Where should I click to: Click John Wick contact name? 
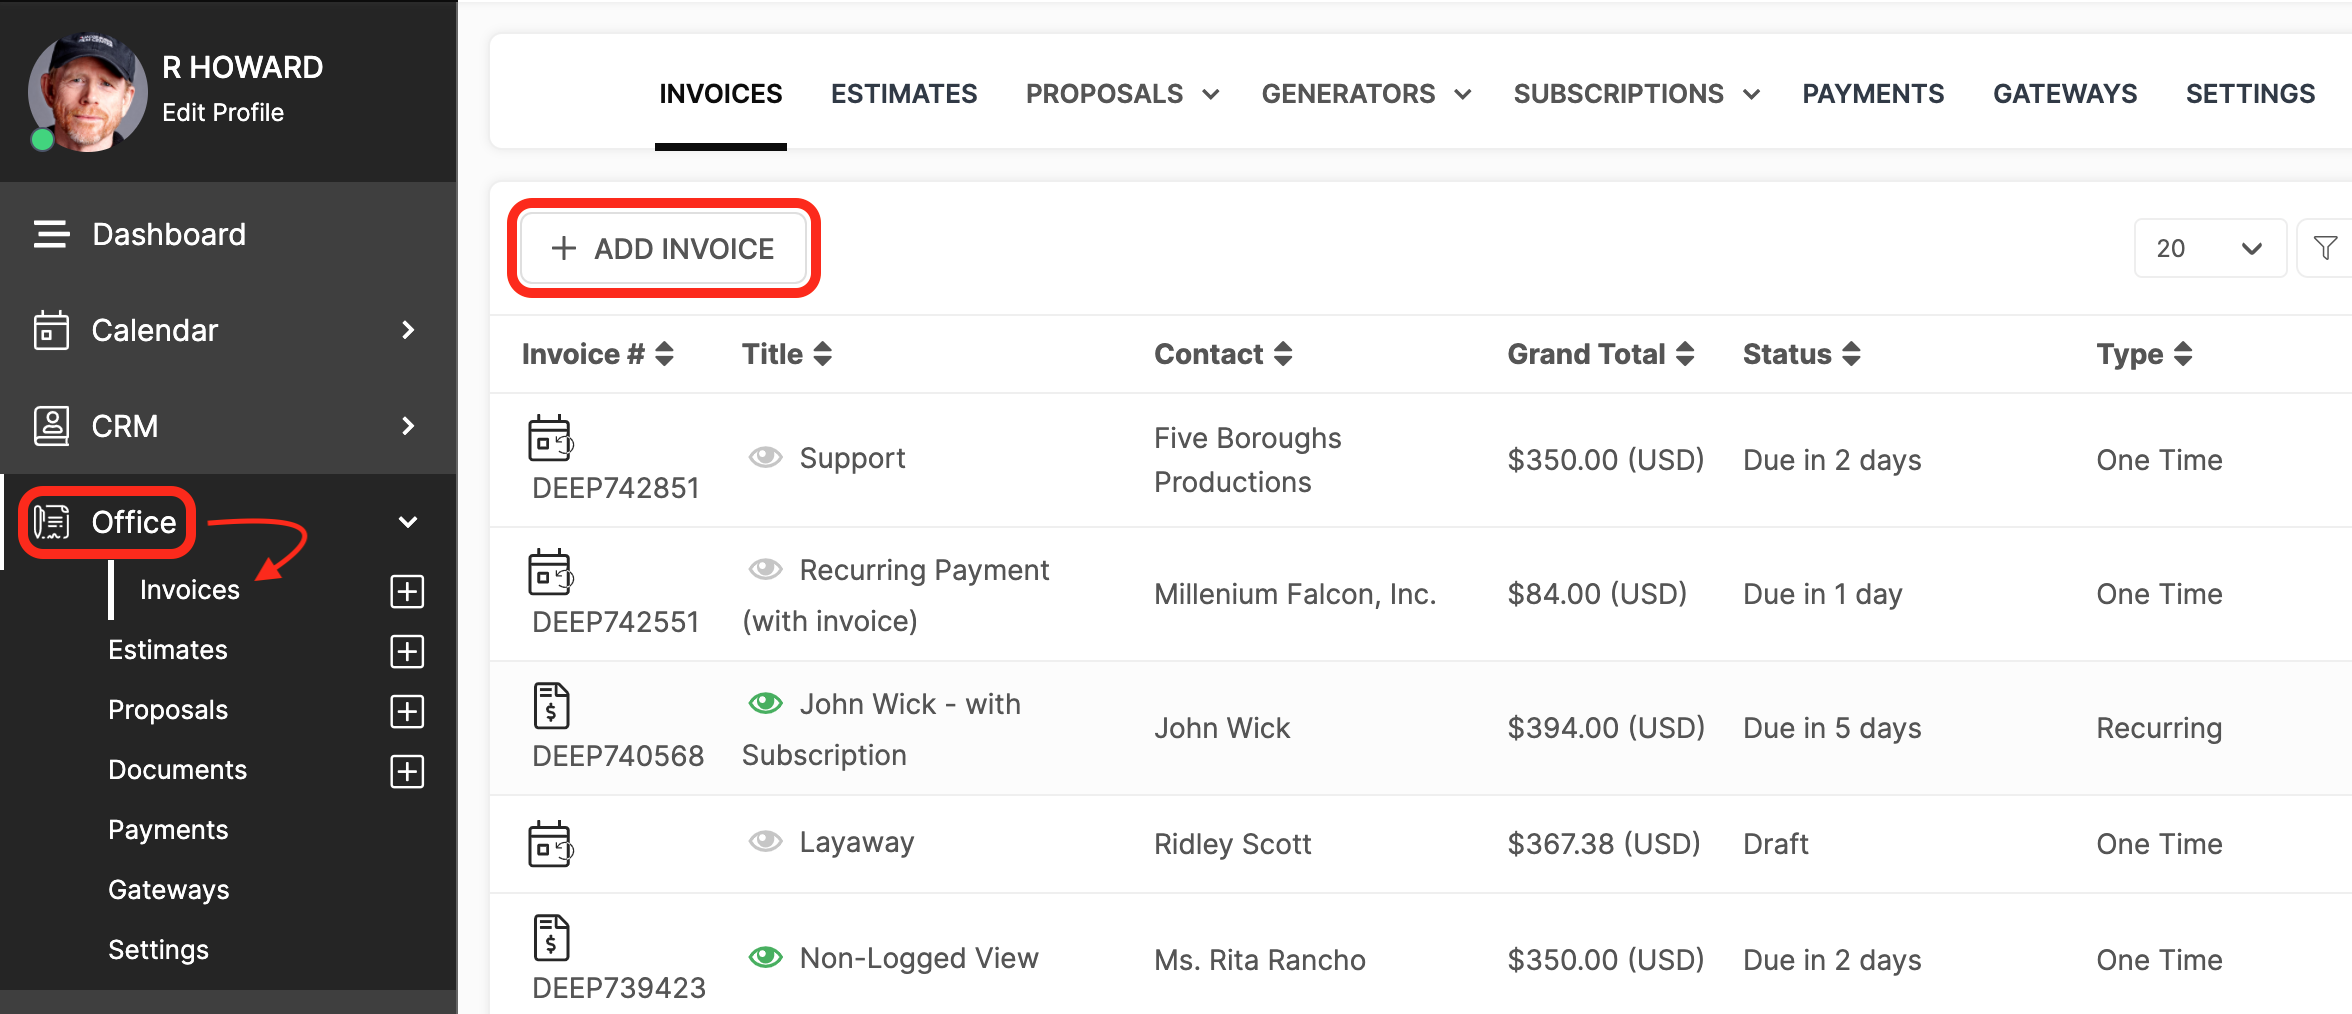[1222, 728]
